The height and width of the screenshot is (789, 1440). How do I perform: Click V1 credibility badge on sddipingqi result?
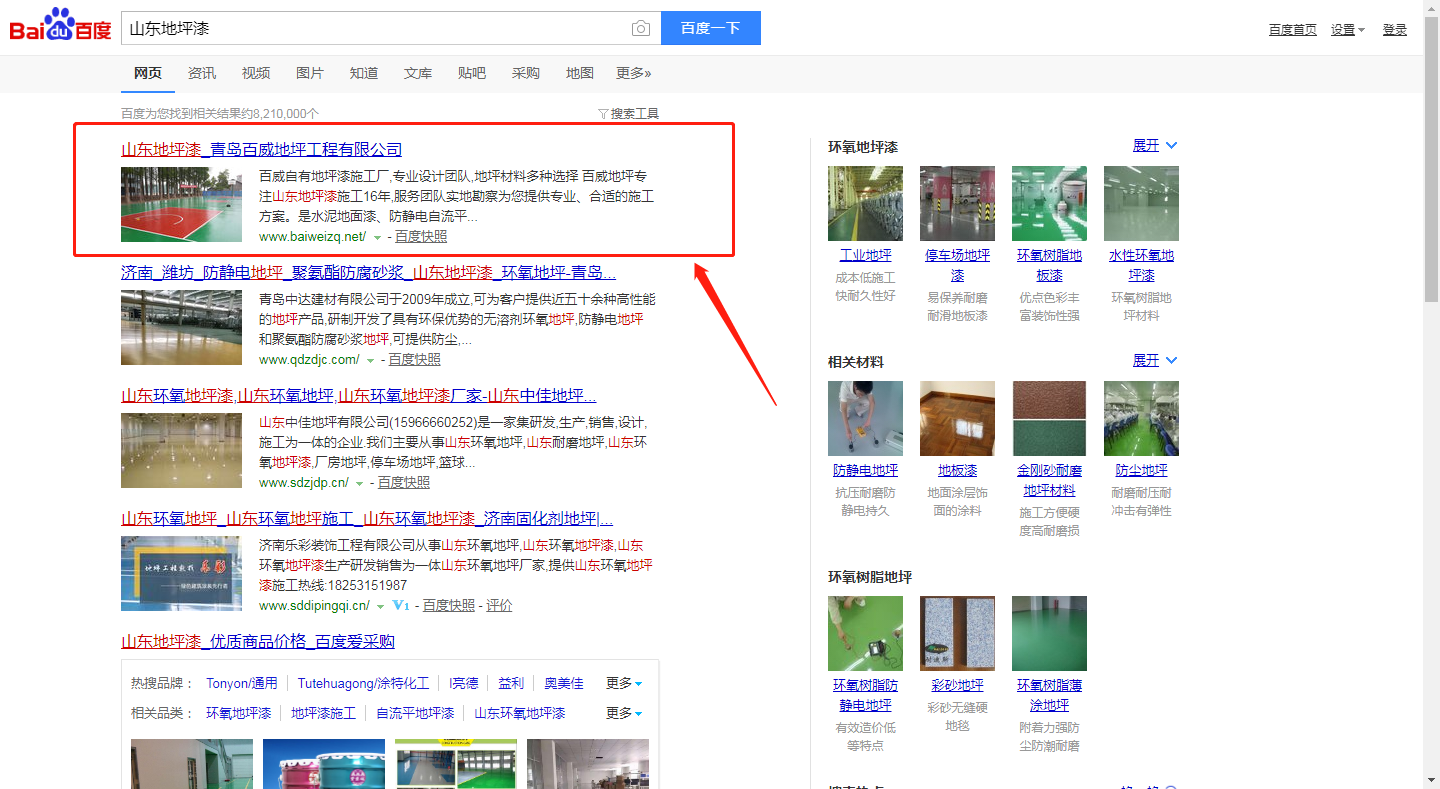coord(401,606)
